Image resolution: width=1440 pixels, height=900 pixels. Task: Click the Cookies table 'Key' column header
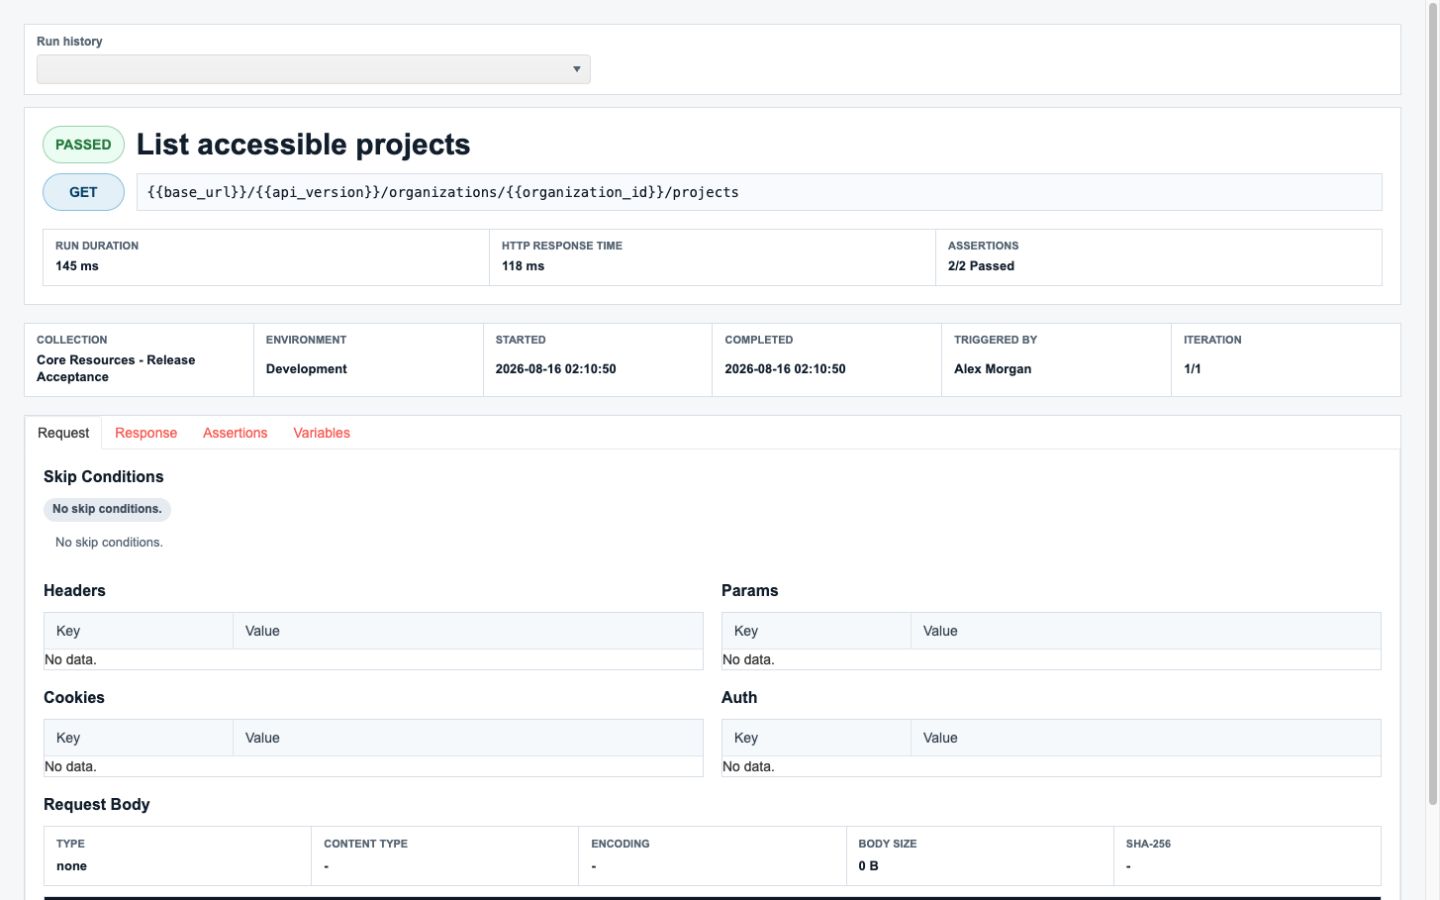139,738
